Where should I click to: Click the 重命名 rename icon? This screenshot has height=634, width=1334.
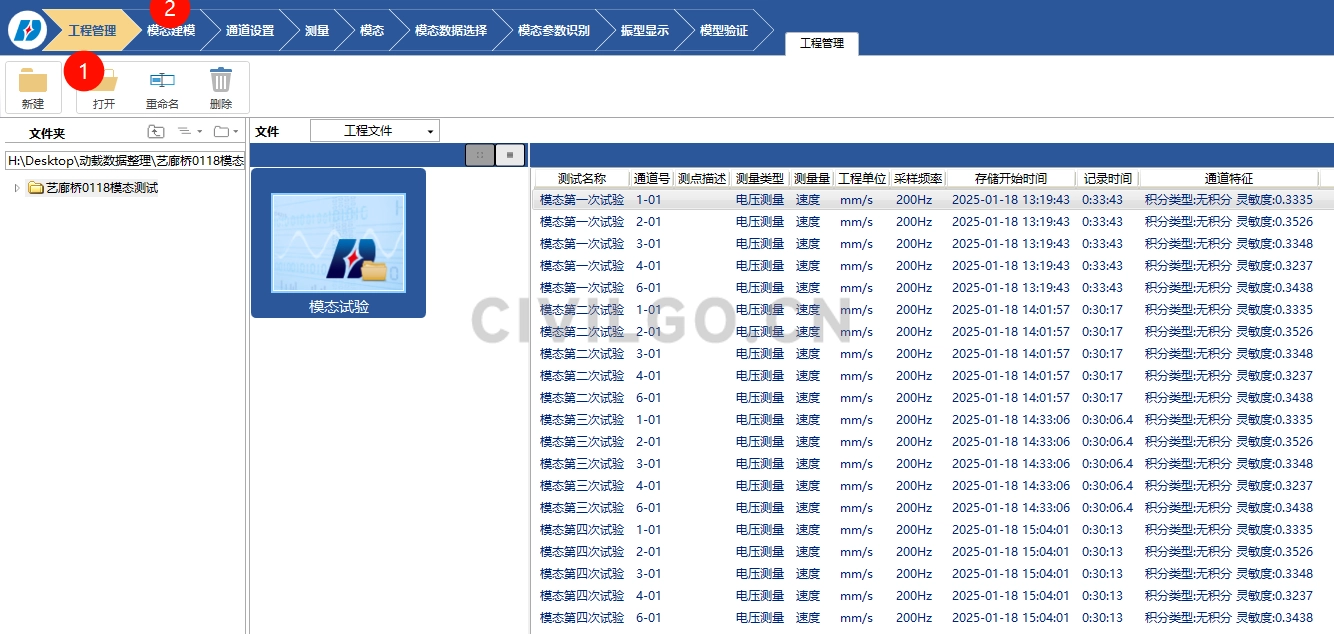tap(162, 81)
